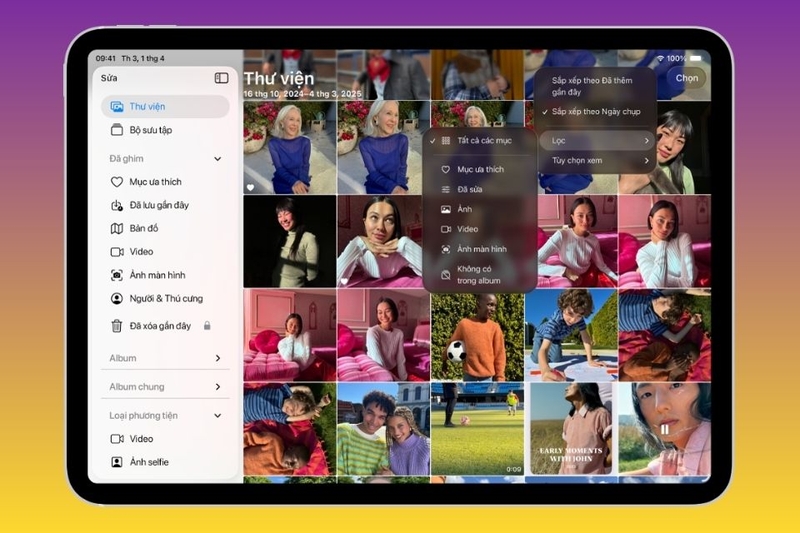
Task: Open the Ảnh selfie icon
Action: tap(117, 462)
